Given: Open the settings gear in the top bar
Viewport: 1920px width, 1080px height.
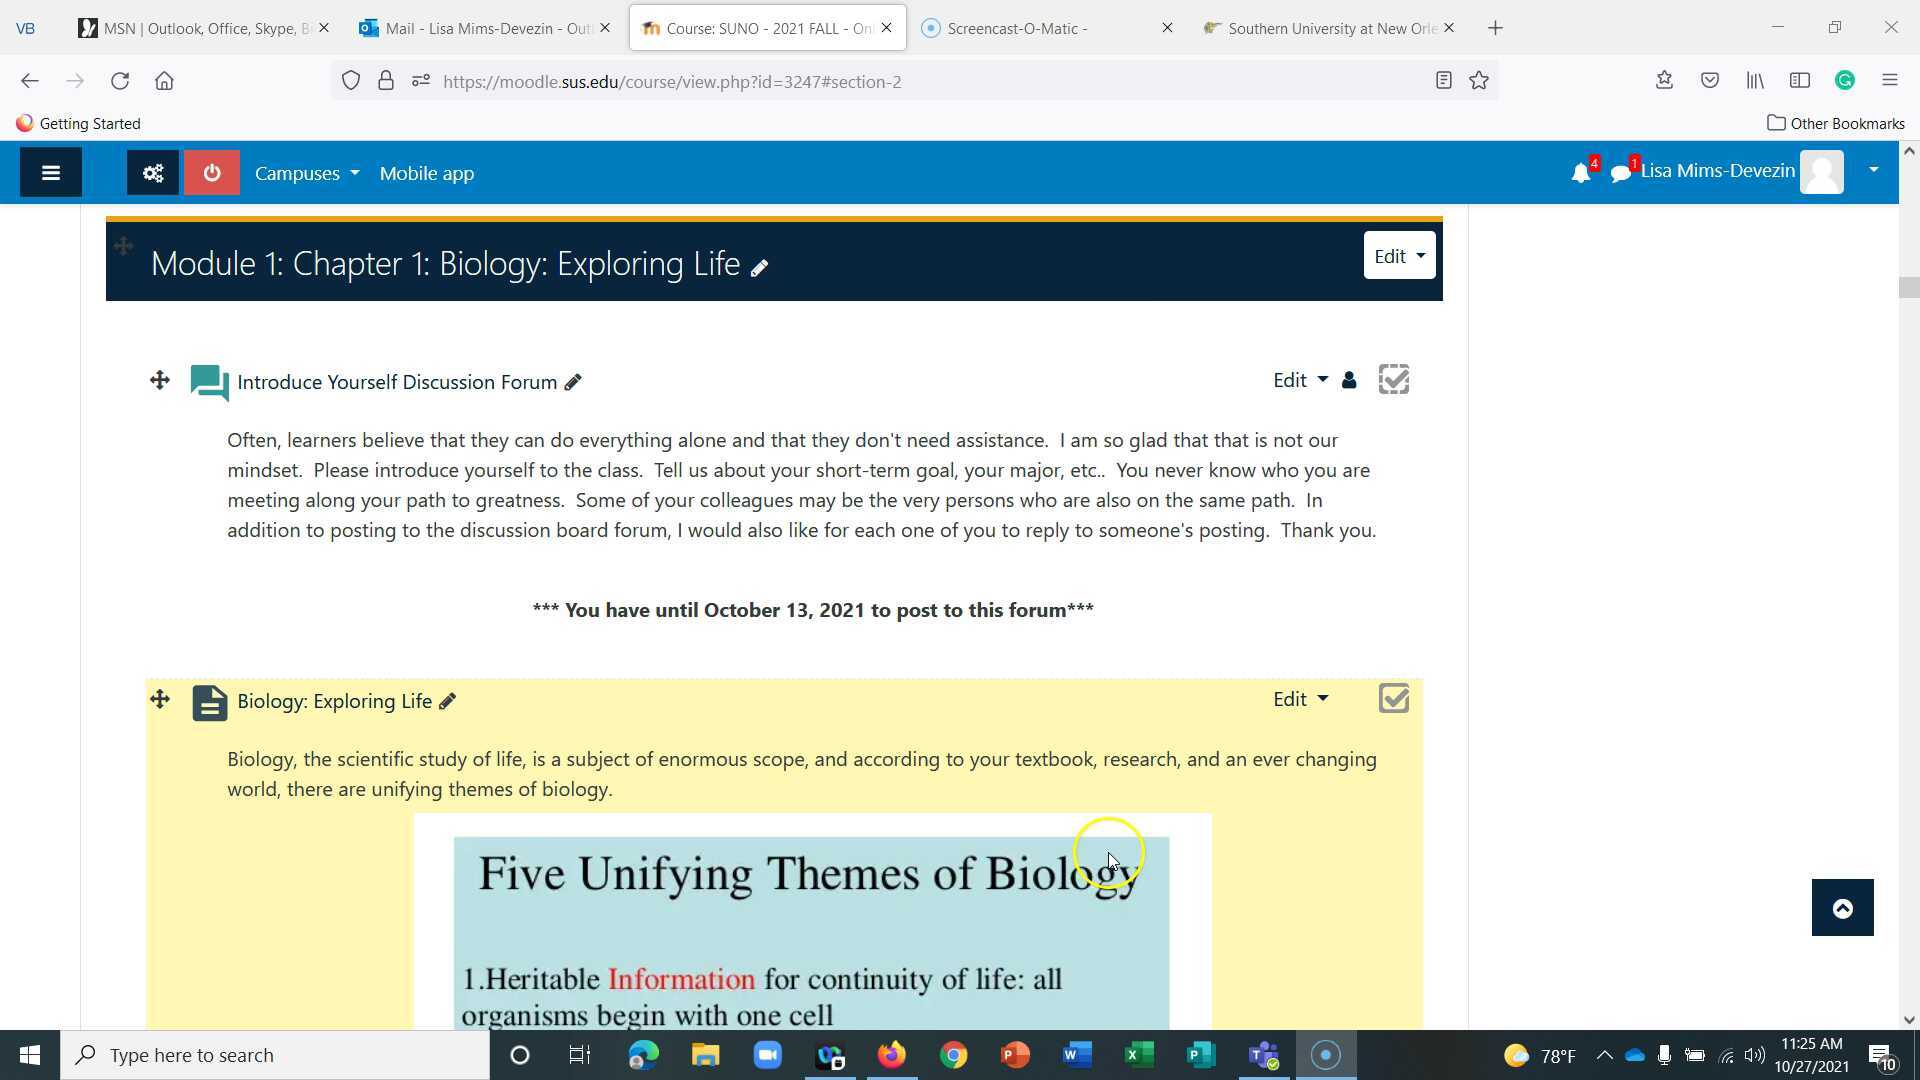Looking at the screenshot, I should pos(152,172).
